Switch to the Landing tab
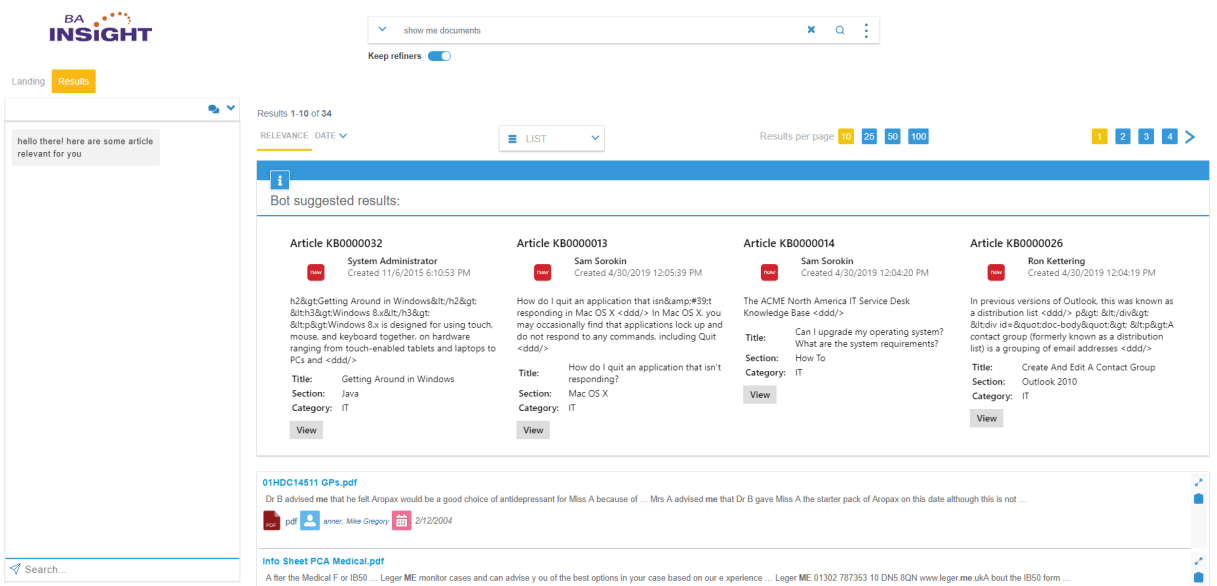 pos(28,82)
